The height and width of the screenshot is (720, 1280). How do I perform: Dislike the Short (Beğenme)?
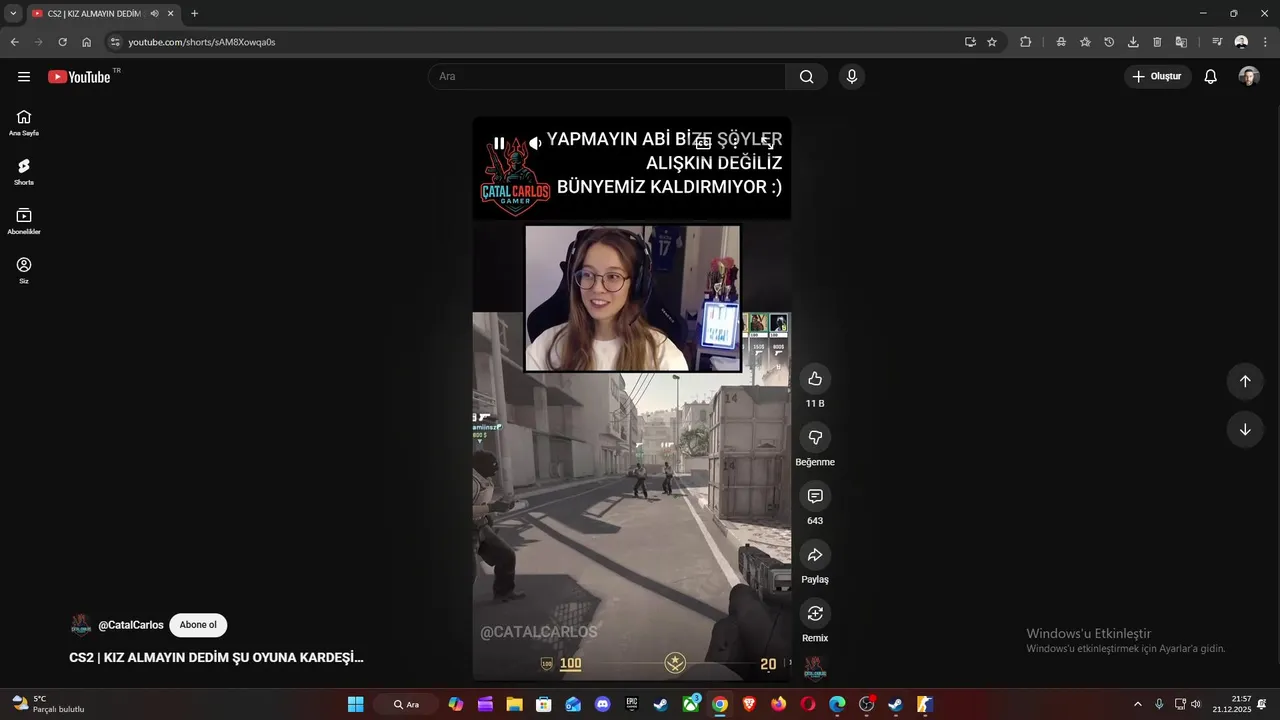pos(815,437)
